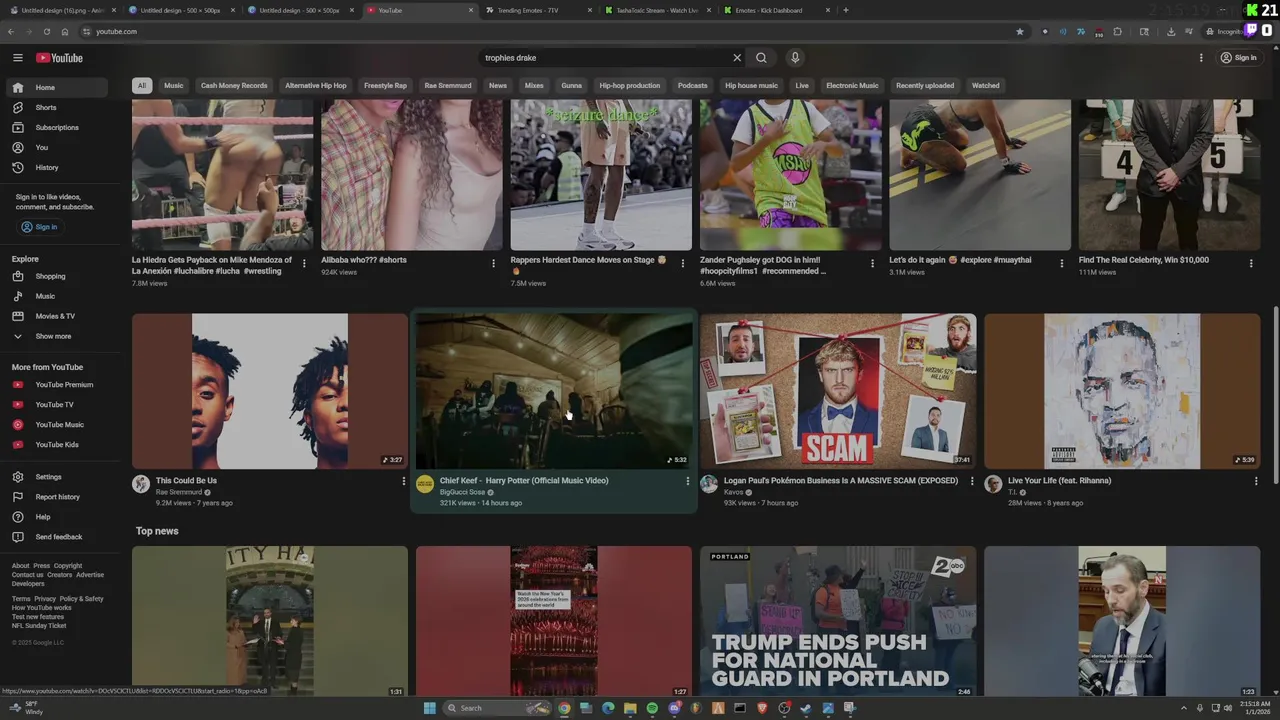This screenshot has height=720, width=1280.
Task: Click the YouTube logo
Action: pos(59,58)
